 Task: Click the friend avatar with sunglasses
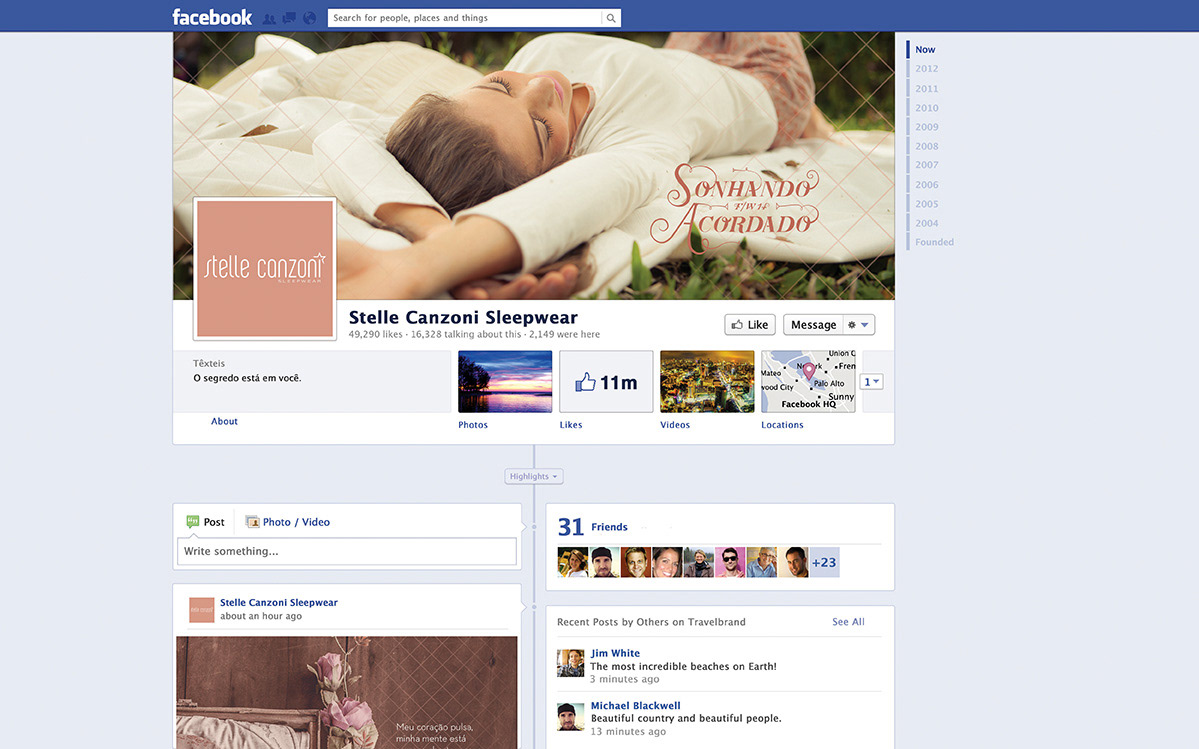click(x=730, y=563)
